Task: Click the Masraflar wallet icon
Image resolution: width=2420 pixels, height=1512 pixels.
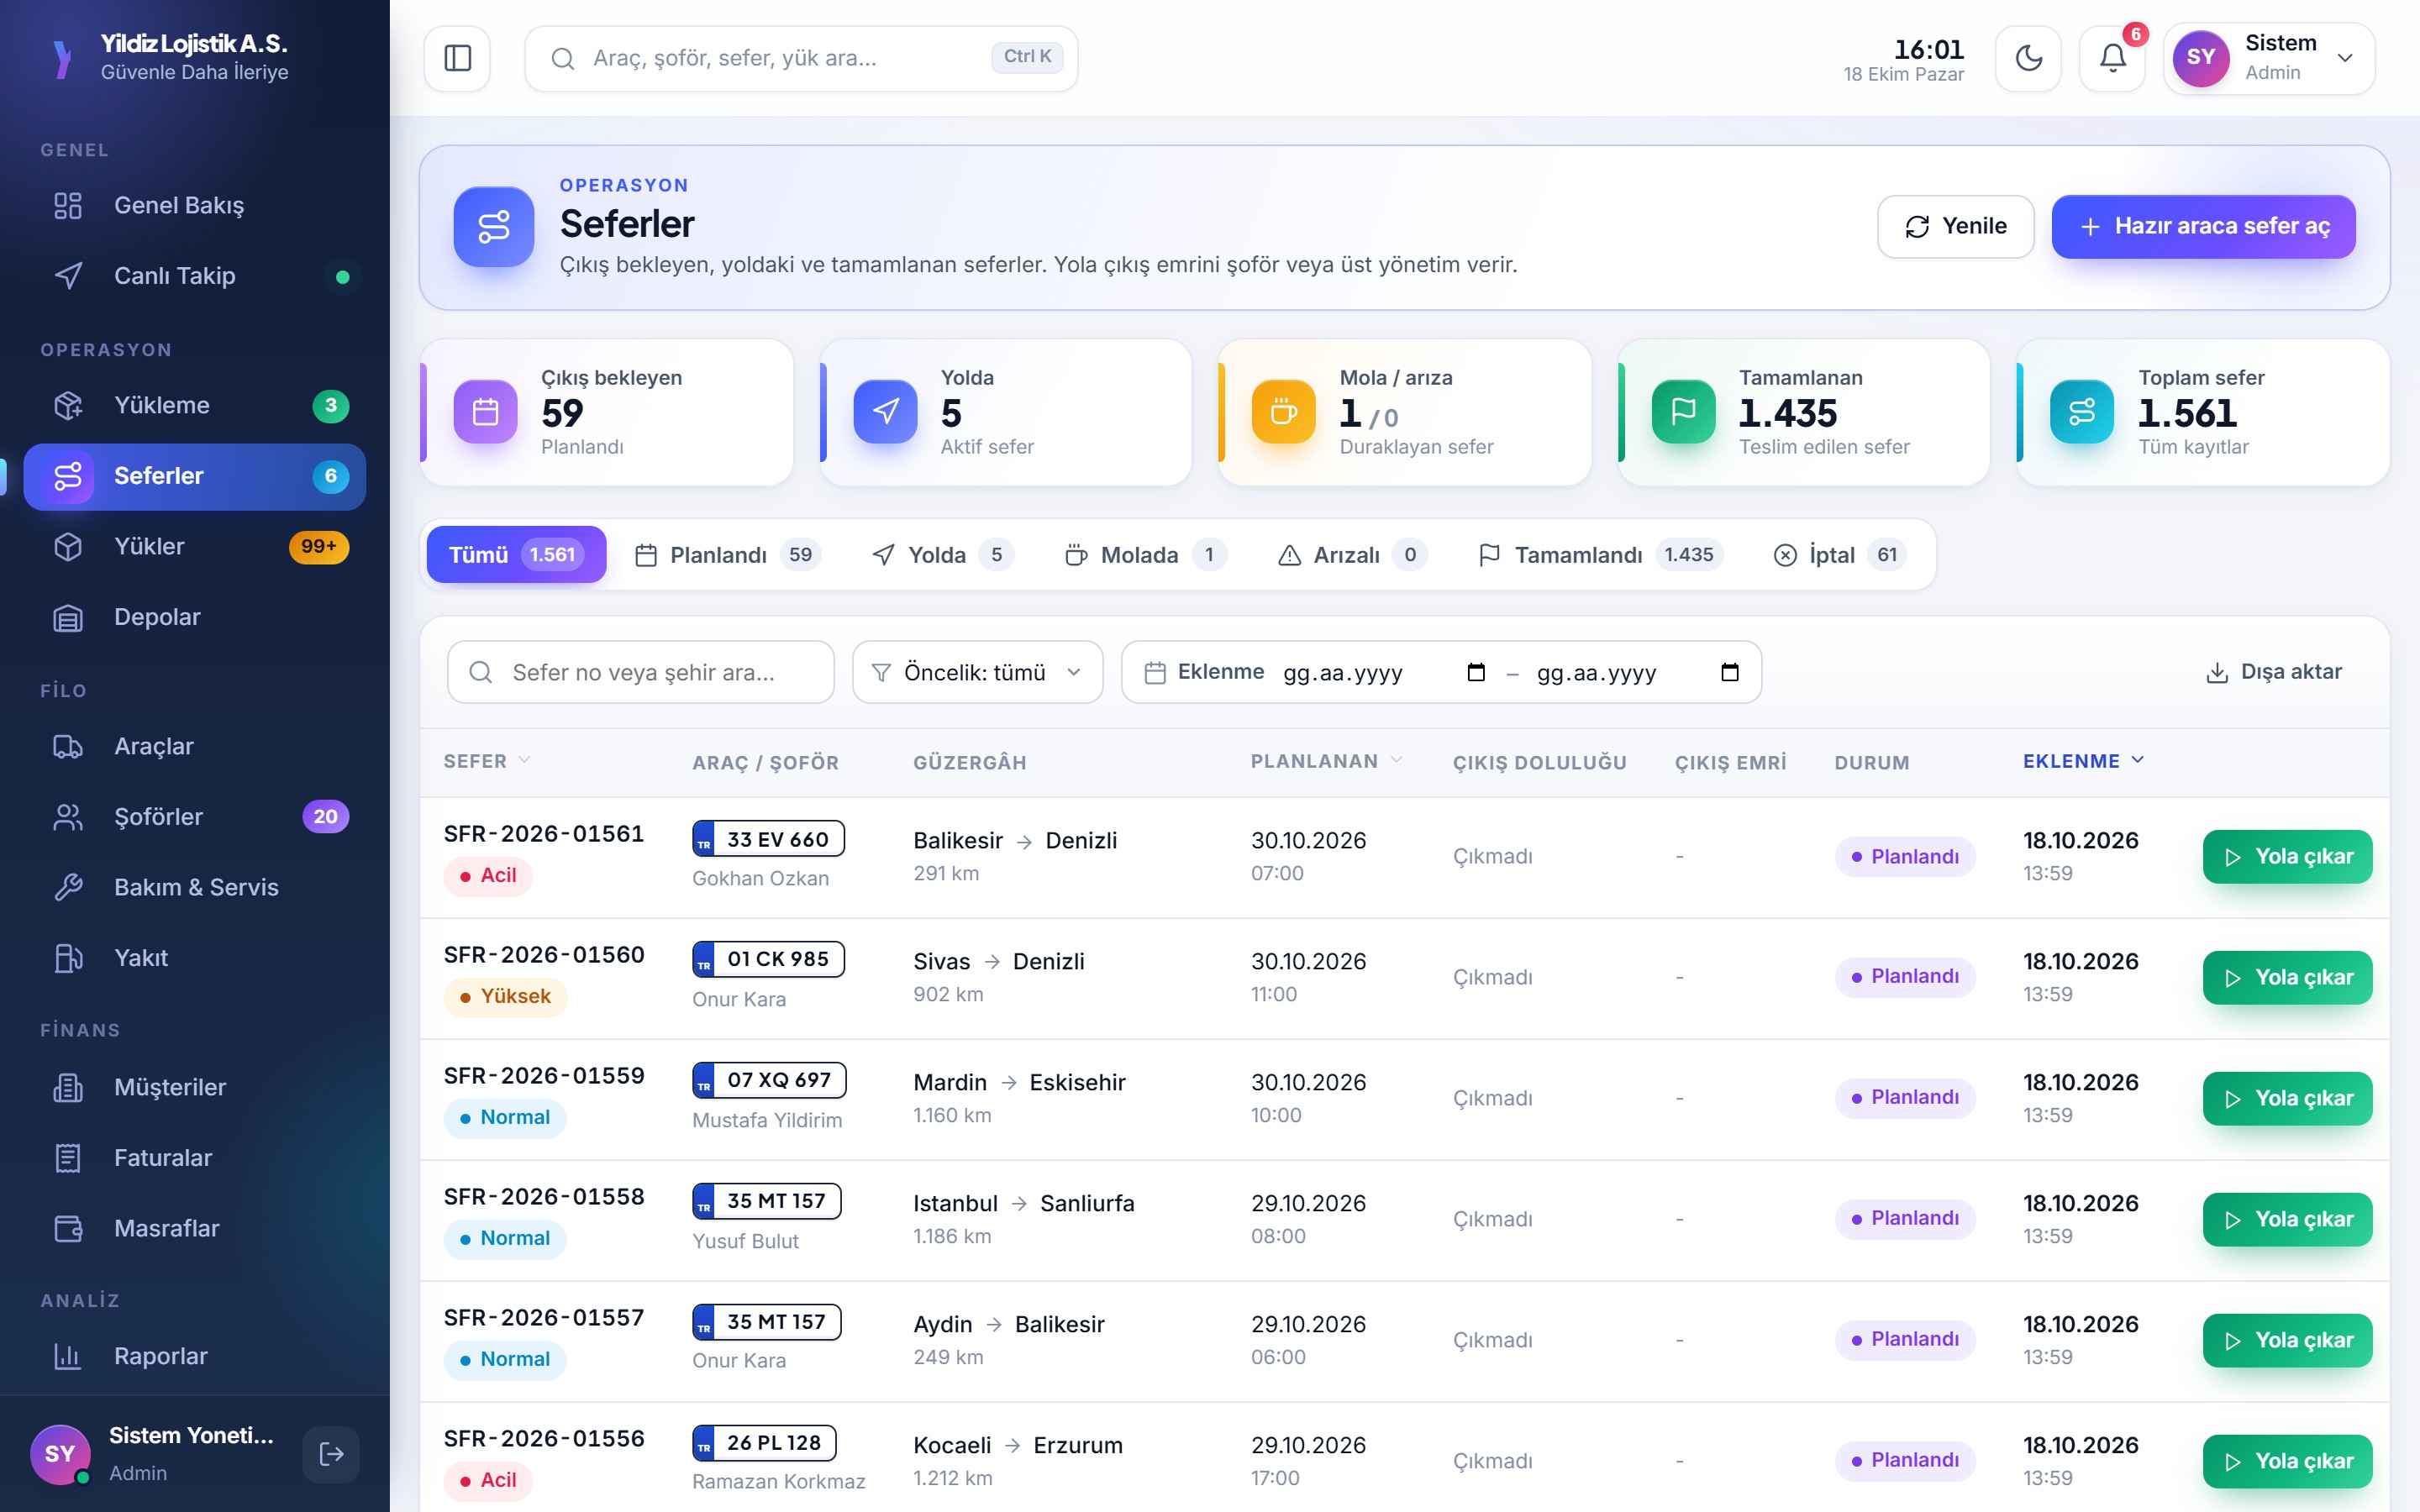Action: [x=68, y=1229]
